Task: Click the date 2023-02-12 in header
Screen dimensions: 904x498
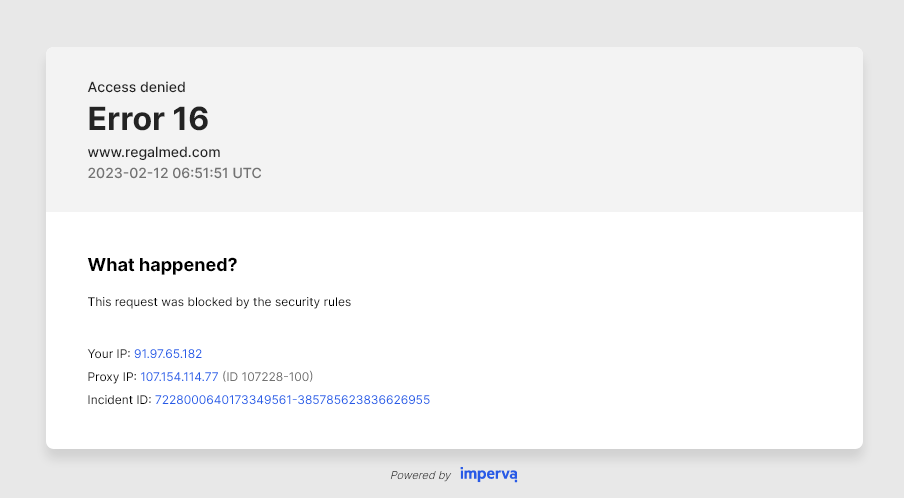Action: [126, 173]
